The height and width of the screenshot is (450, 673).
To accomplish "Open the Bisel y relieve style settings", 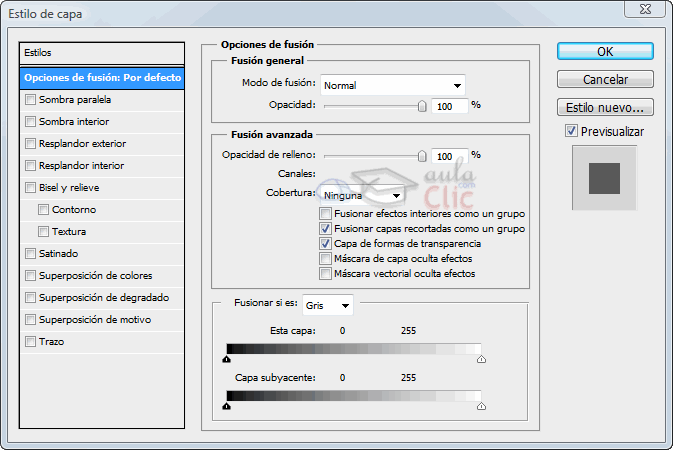I will [69, 188].
